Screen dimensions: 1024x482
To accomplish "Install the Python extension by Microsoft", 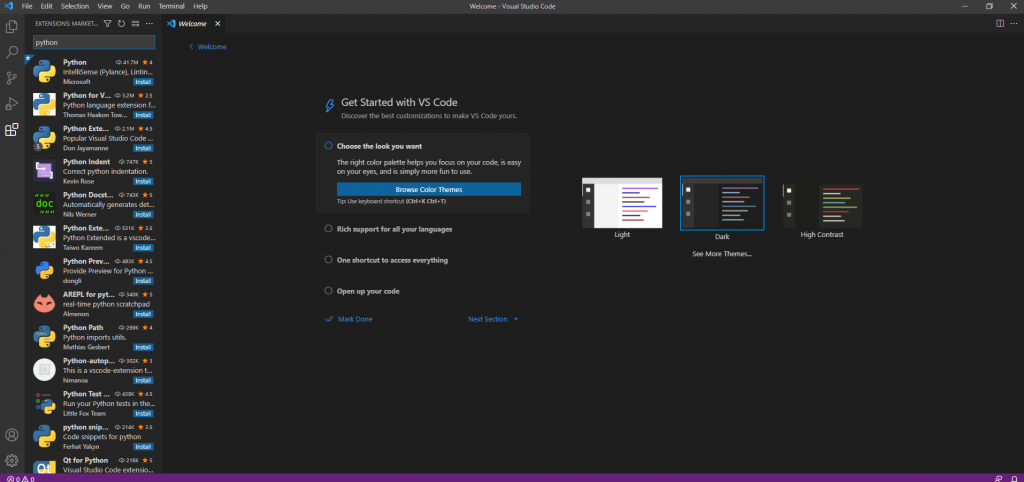I will click(x=144, y=82).
